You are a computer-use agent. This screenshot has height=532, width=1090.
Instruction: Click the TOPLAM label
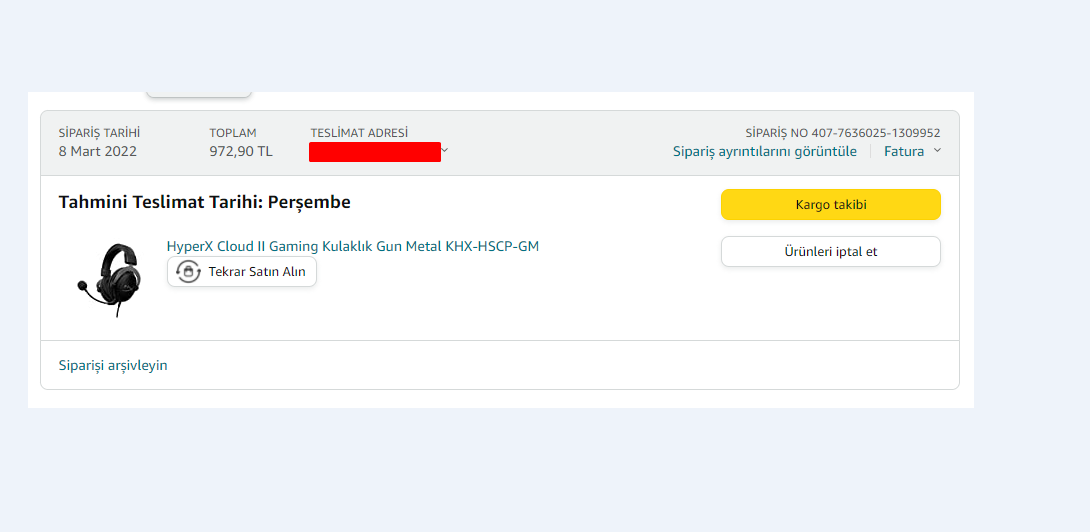[x=233, y=133]
